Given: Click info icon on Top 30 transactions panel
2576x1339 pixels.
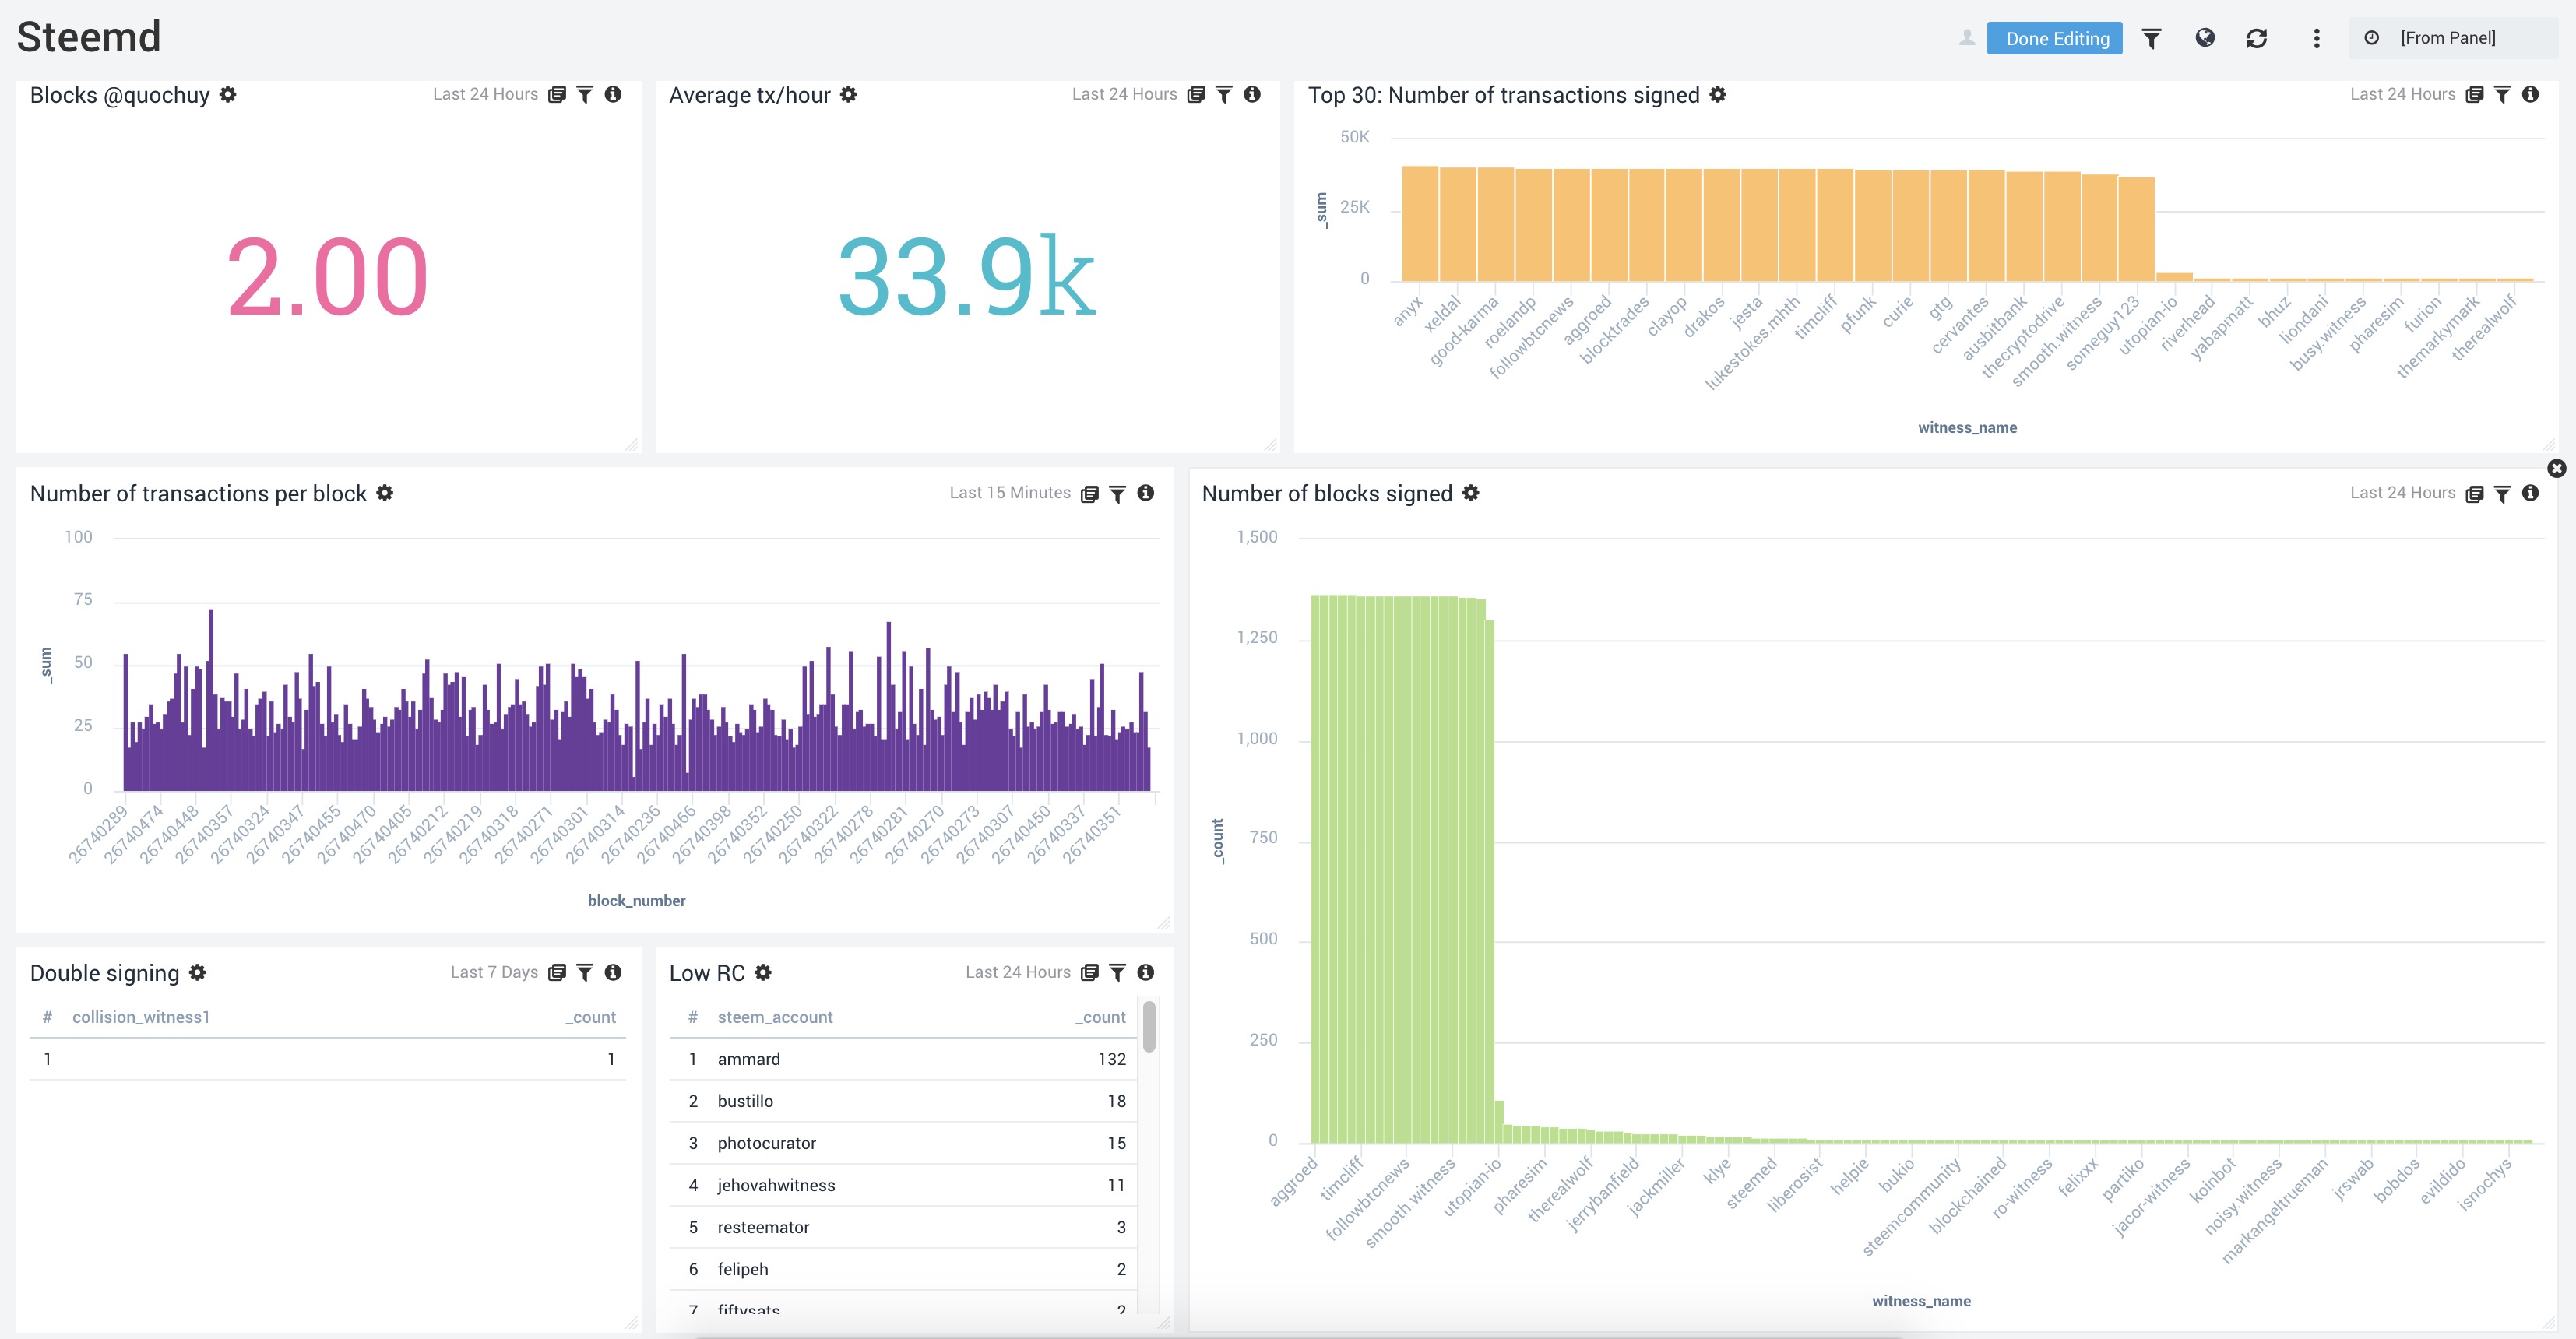Looking at the screenshot, I should point(2530,94).
